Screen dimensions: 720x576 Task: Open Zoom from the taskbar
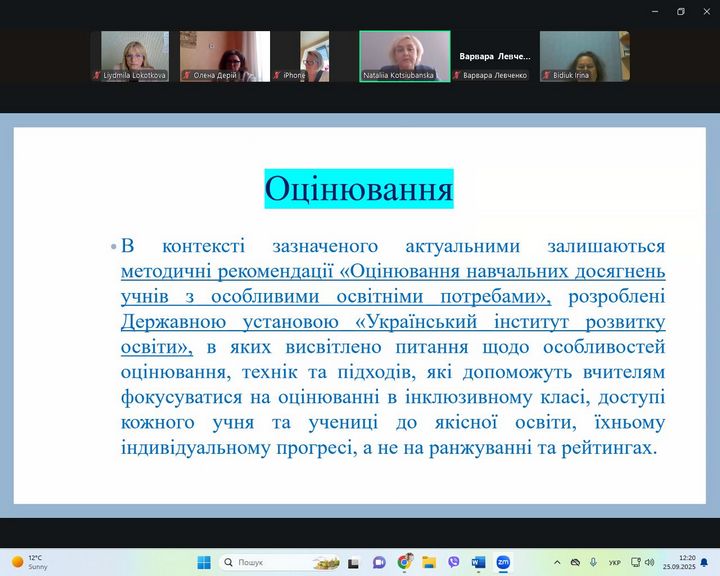(x=503, y=562)
